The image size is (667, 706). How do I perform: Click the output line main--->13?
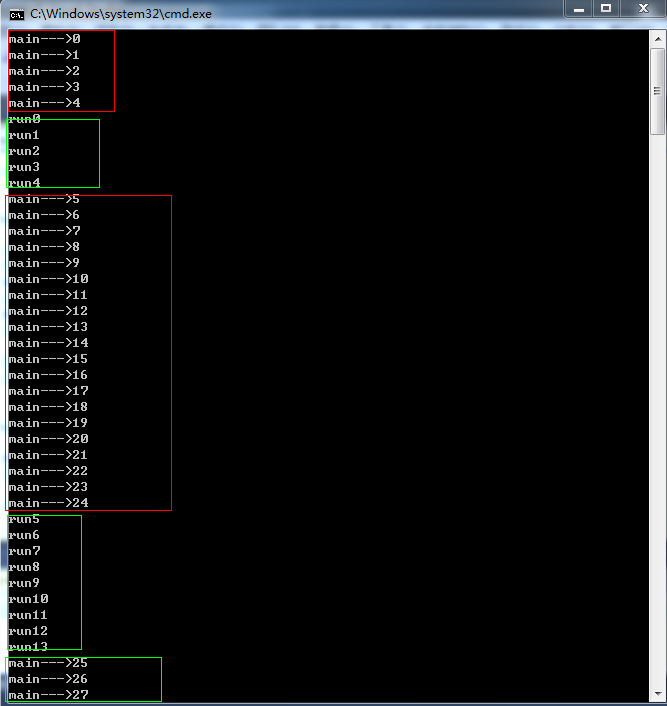[48, 327]
